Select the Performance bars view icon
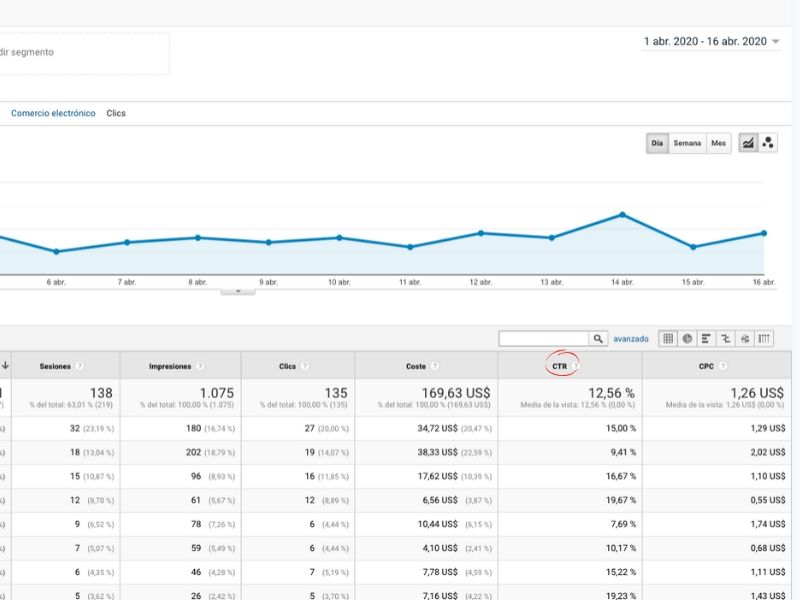The height and width of the screenshot is (600, 800). [706, 338]
